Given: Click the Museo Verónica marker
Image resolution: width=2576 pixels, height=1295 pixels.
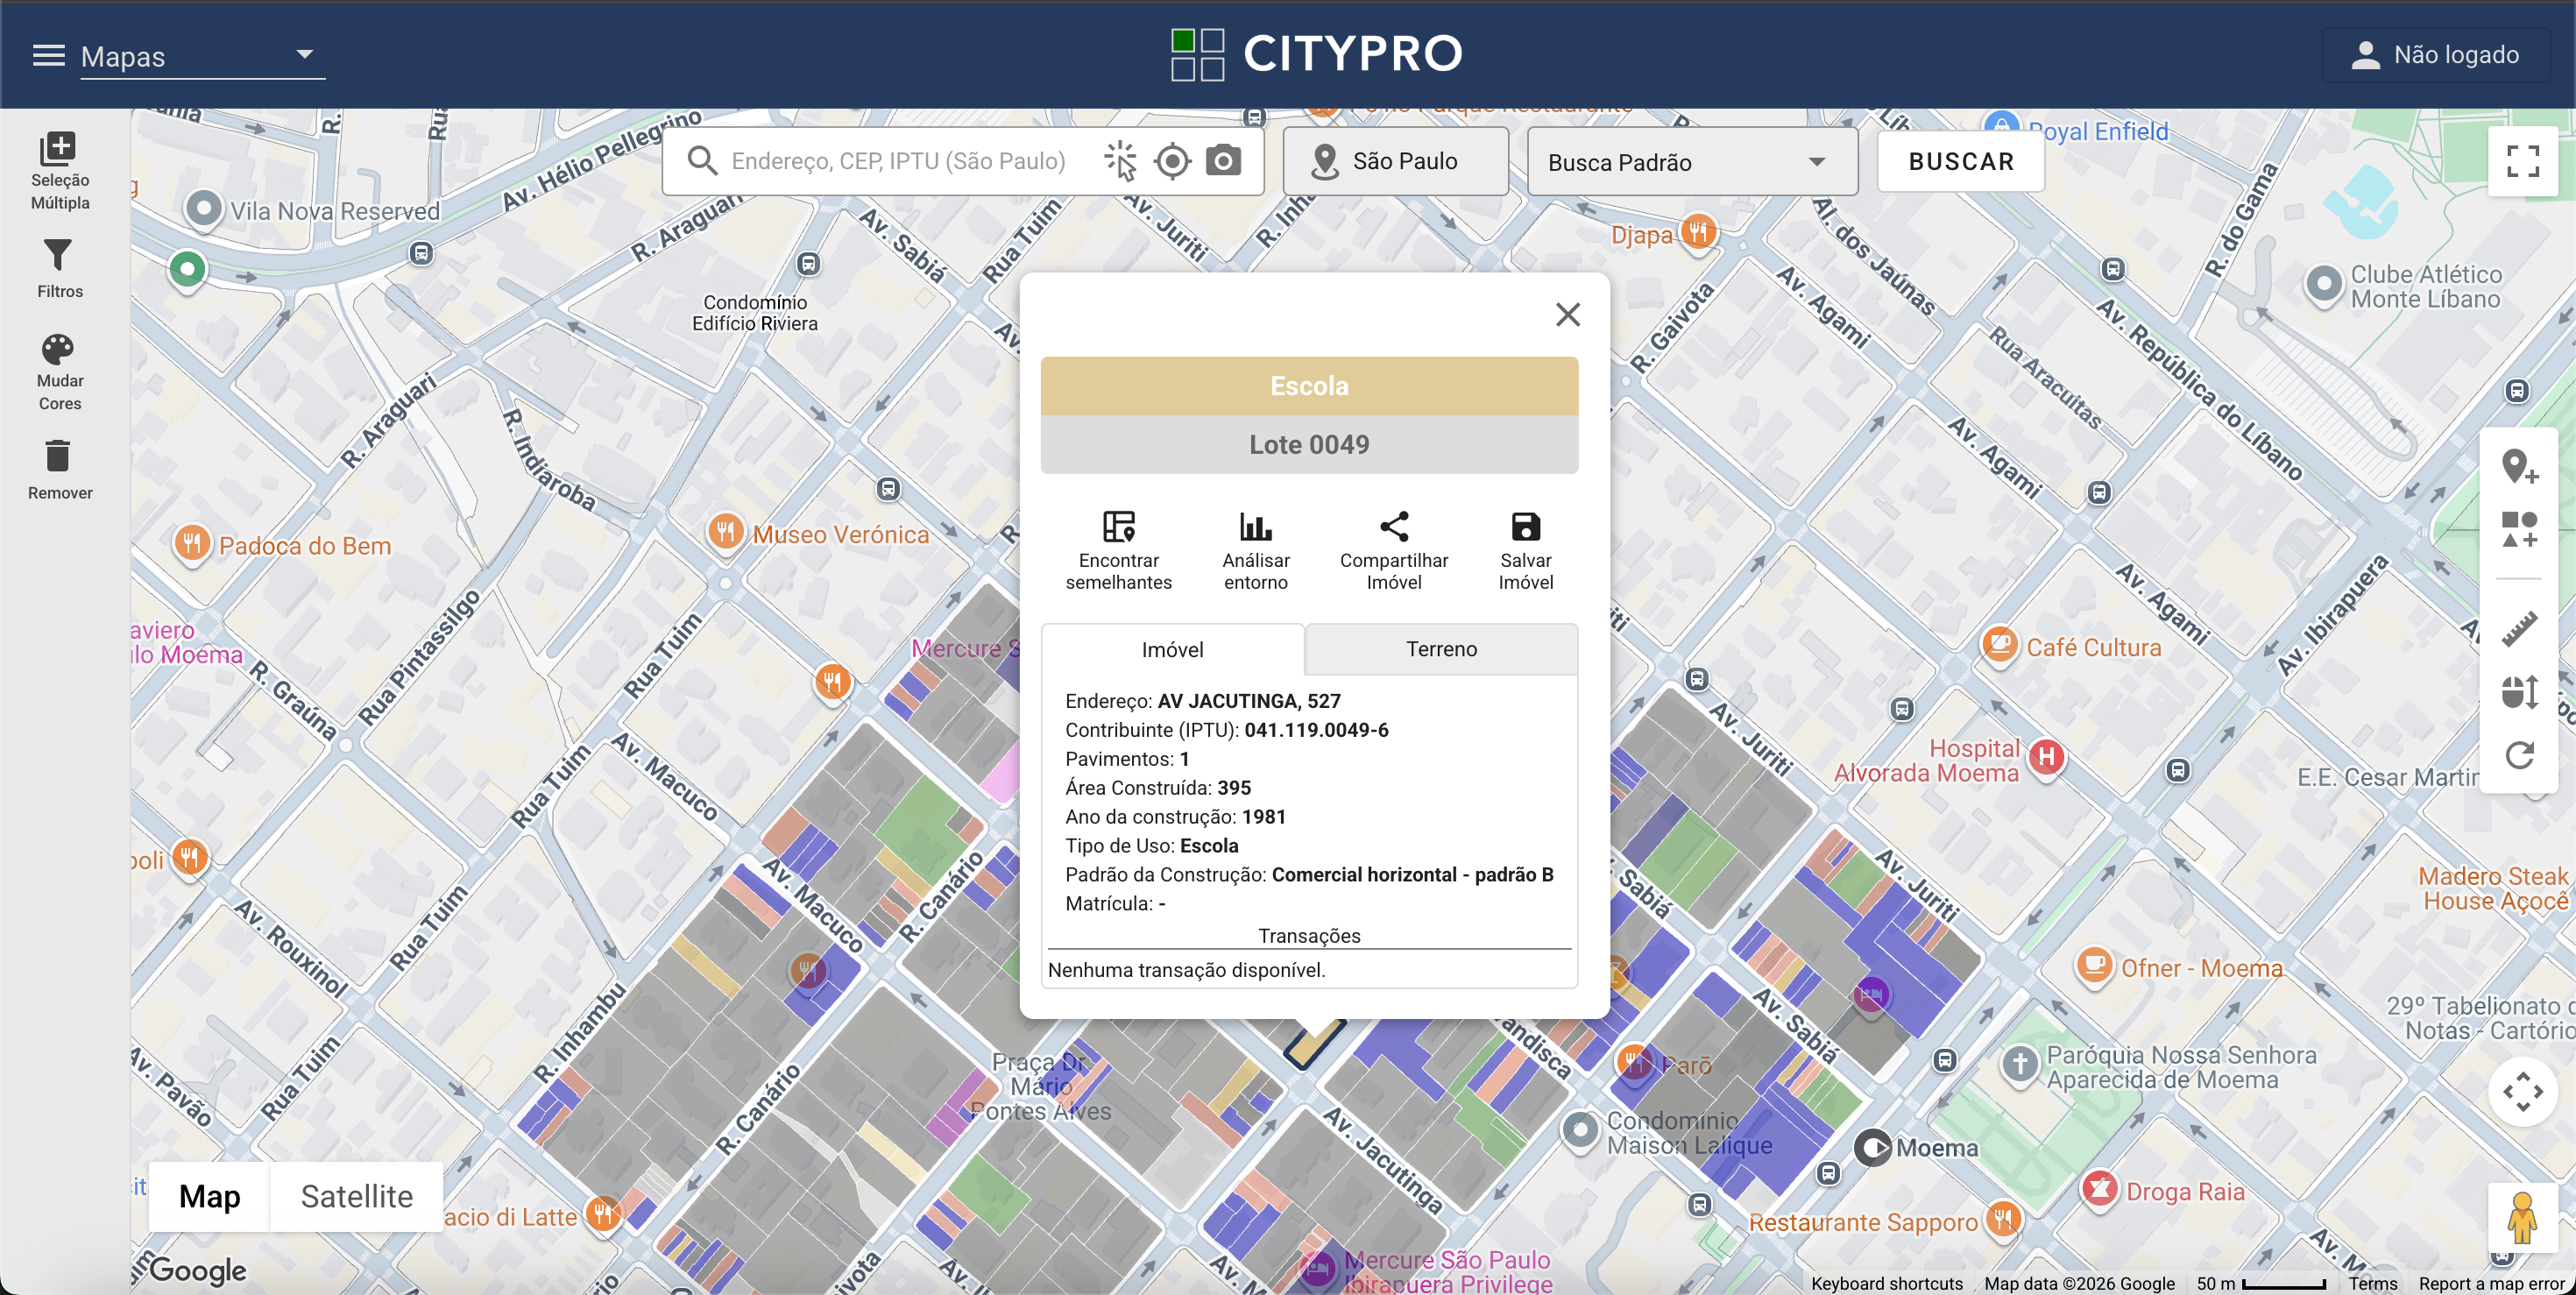Looking at the screenshot, I should pyautogui.click(x=726, y=531).
